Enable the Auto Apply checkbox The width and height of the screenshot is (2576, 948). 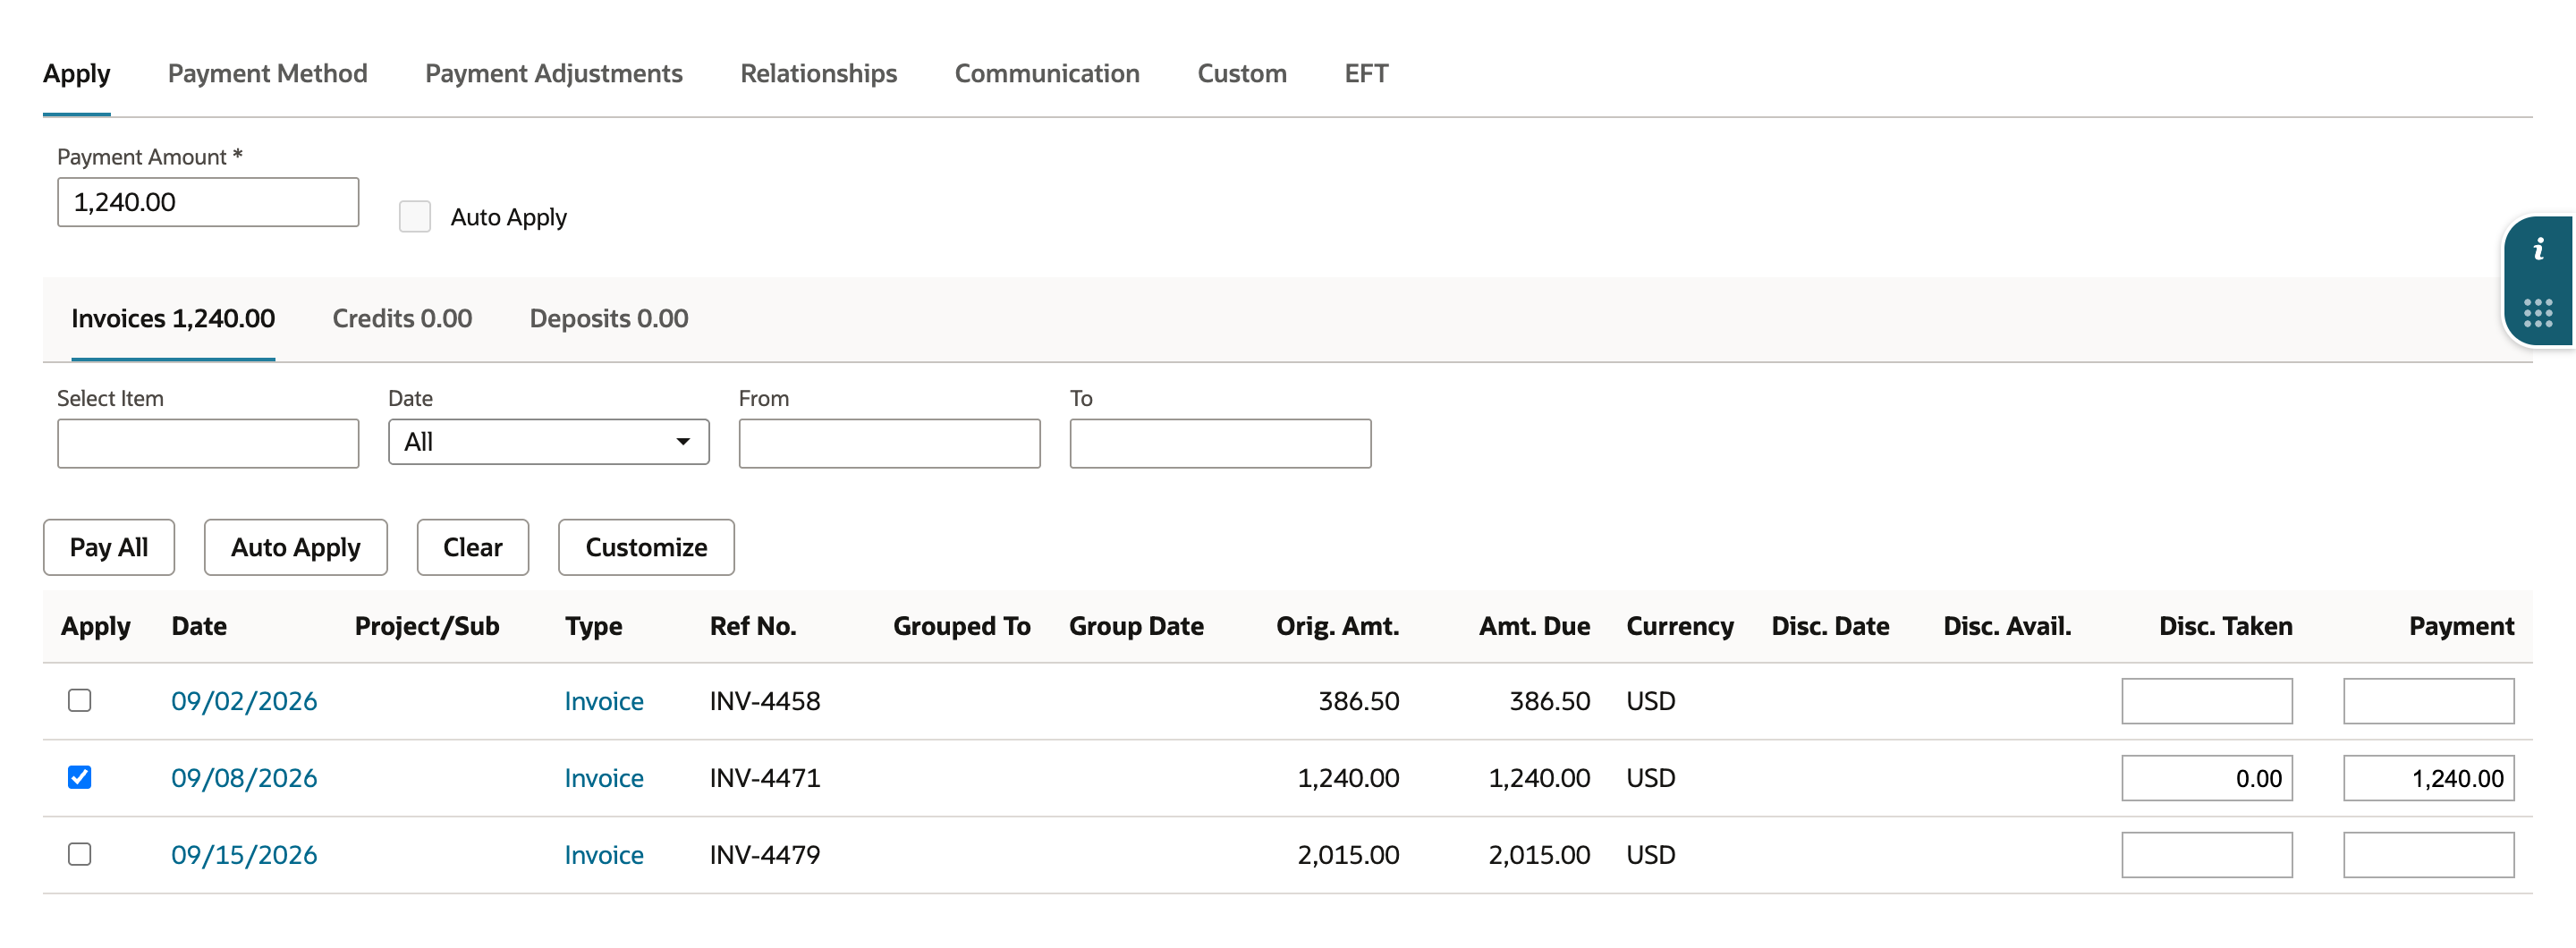(414, 217)
